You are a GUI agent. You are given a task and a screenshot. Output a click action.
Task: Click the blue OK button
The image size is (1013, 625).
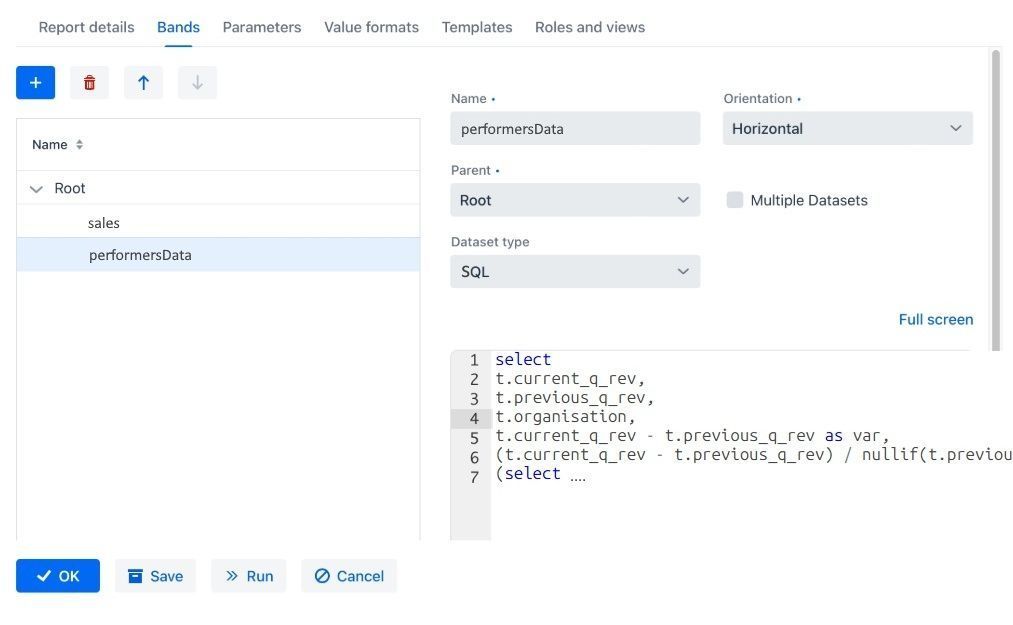point(58,576)
